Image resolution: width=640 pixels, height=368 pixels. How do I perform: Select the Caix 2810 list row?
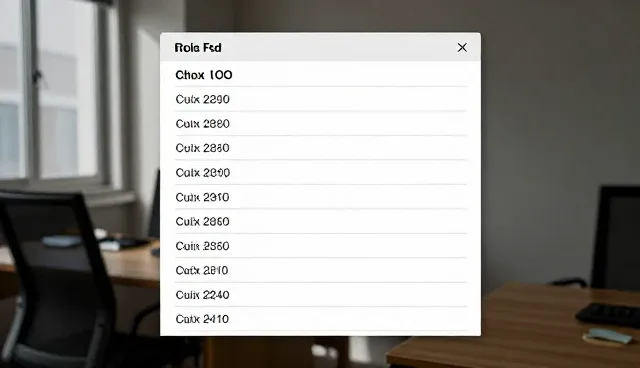point(320,270)
